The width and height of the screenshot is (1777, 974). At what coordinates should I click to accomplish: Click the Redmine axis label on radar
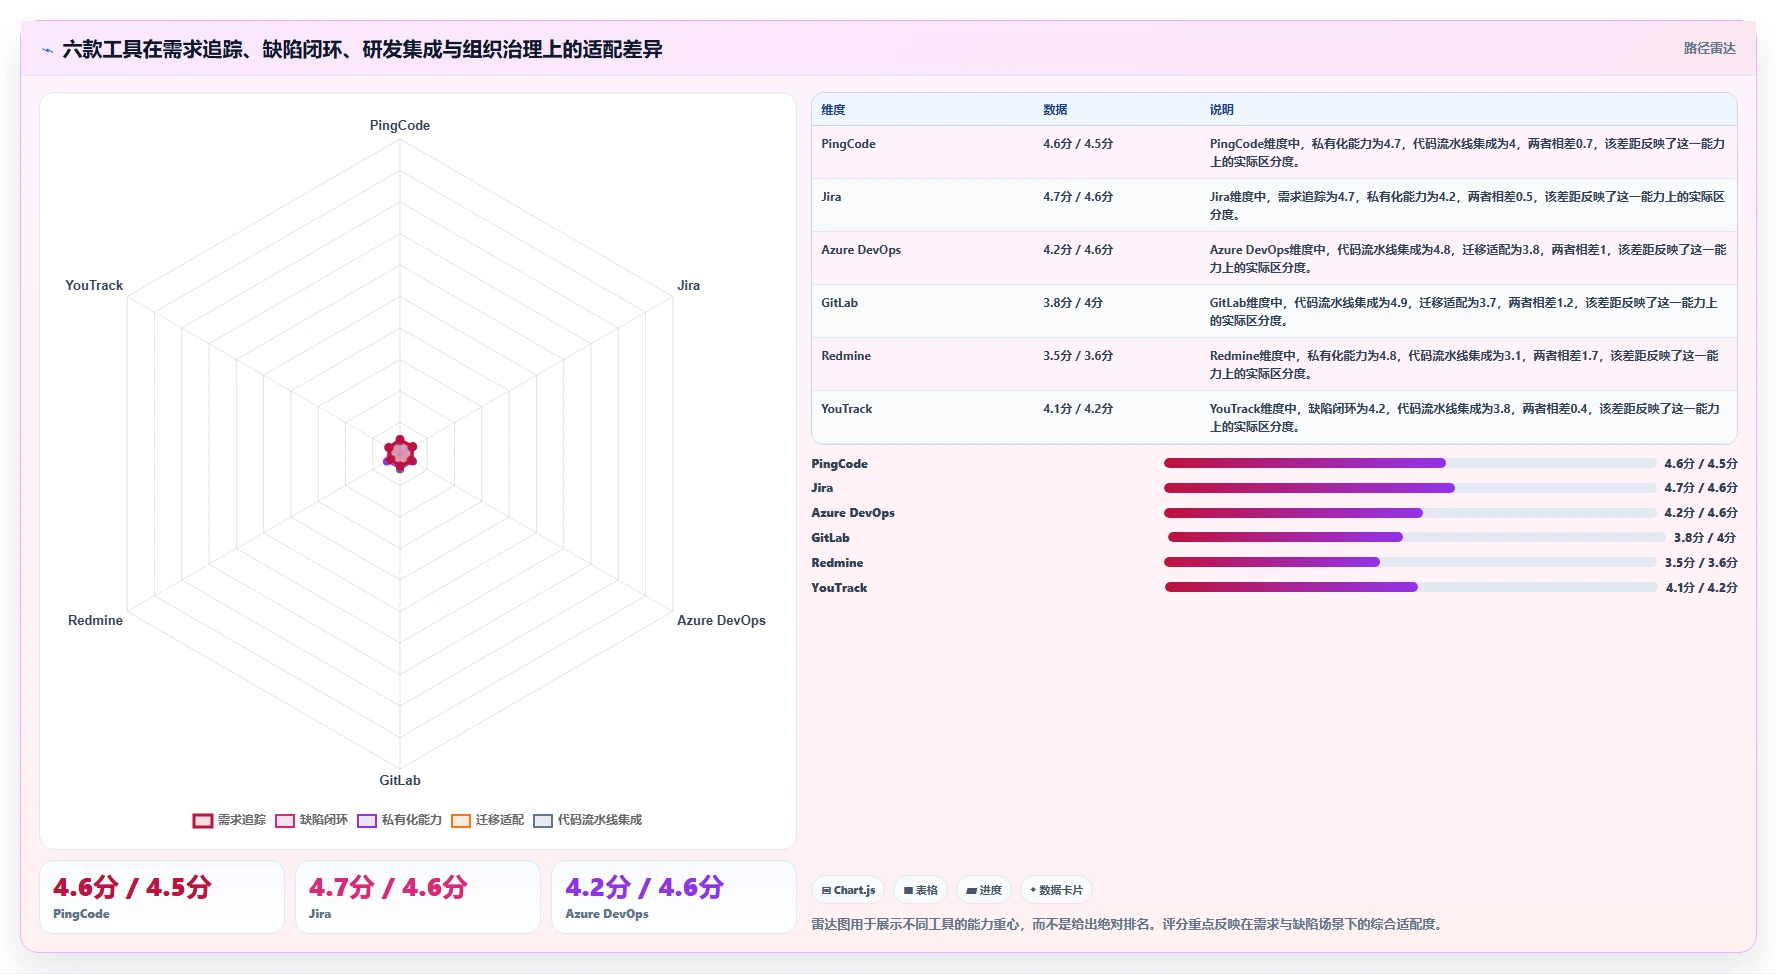(95, 620)
